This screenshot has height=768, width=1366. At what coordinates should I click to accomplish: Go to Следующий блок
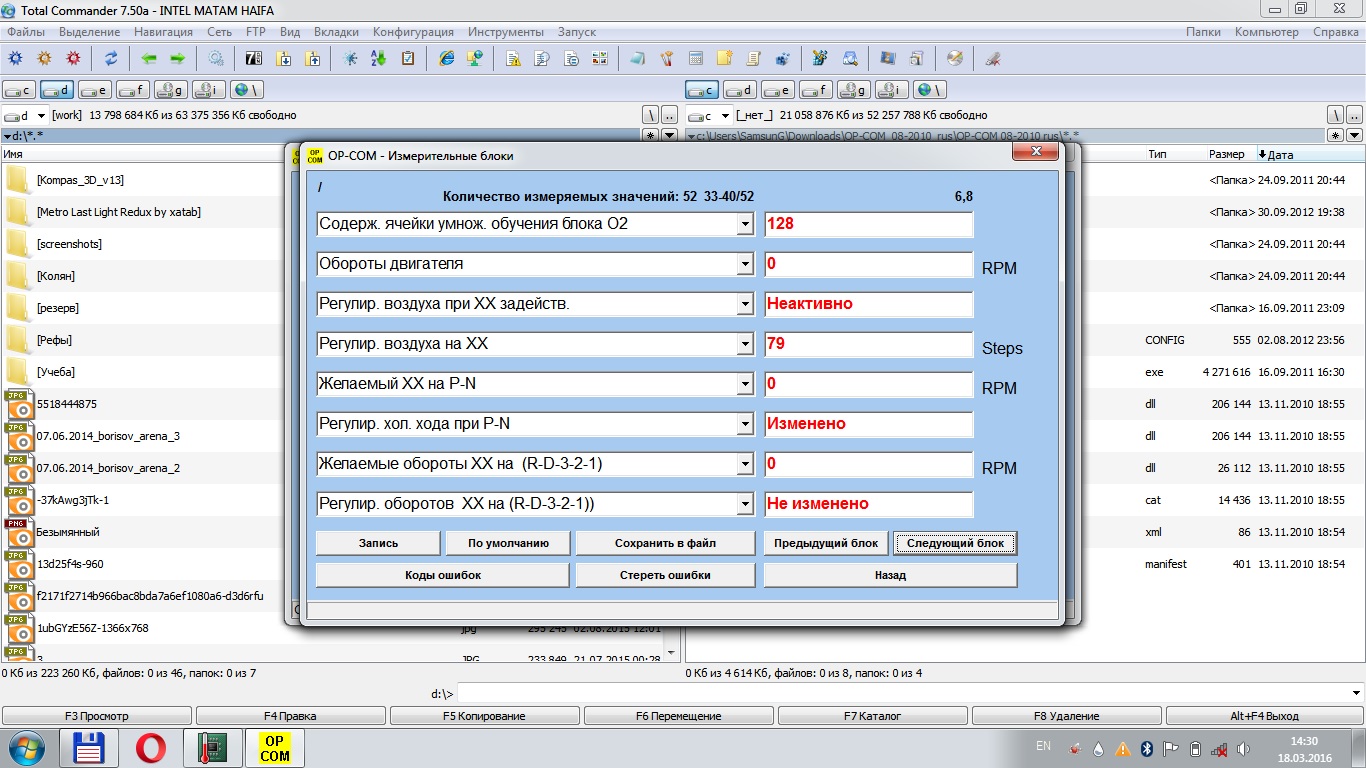955,543
